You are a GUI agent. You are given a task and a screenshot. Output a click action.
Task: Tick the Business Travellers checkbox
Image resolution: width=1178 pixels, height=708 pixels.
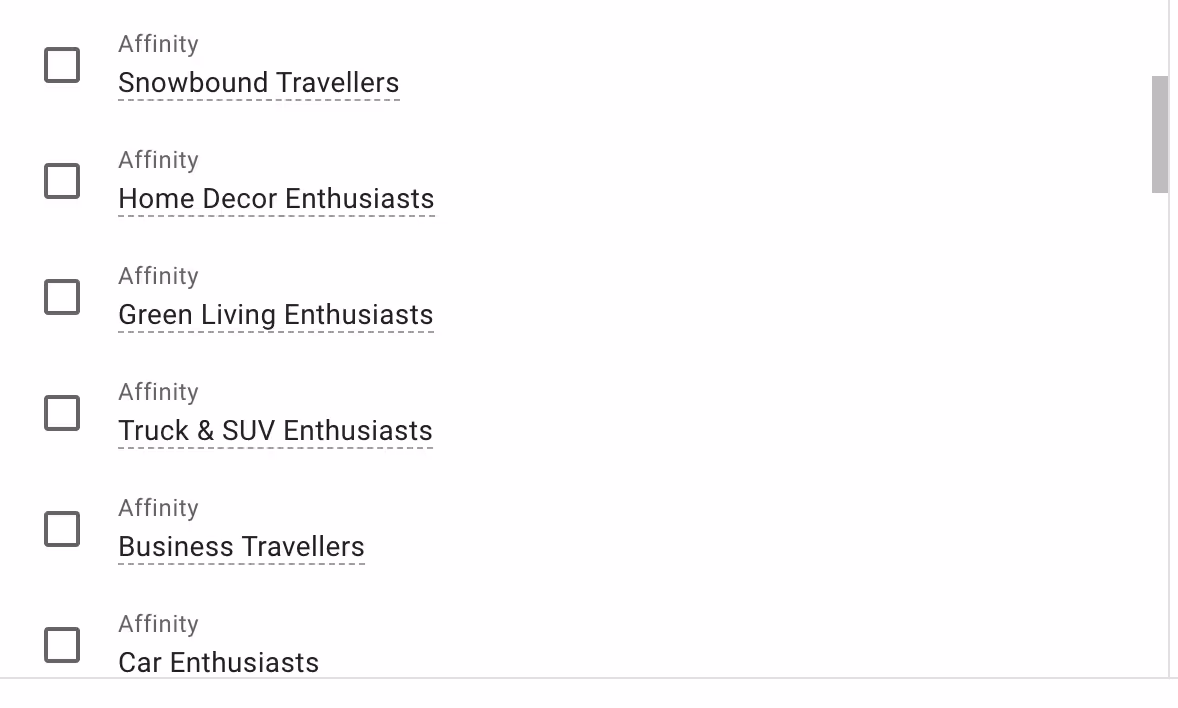coord(62,529)
